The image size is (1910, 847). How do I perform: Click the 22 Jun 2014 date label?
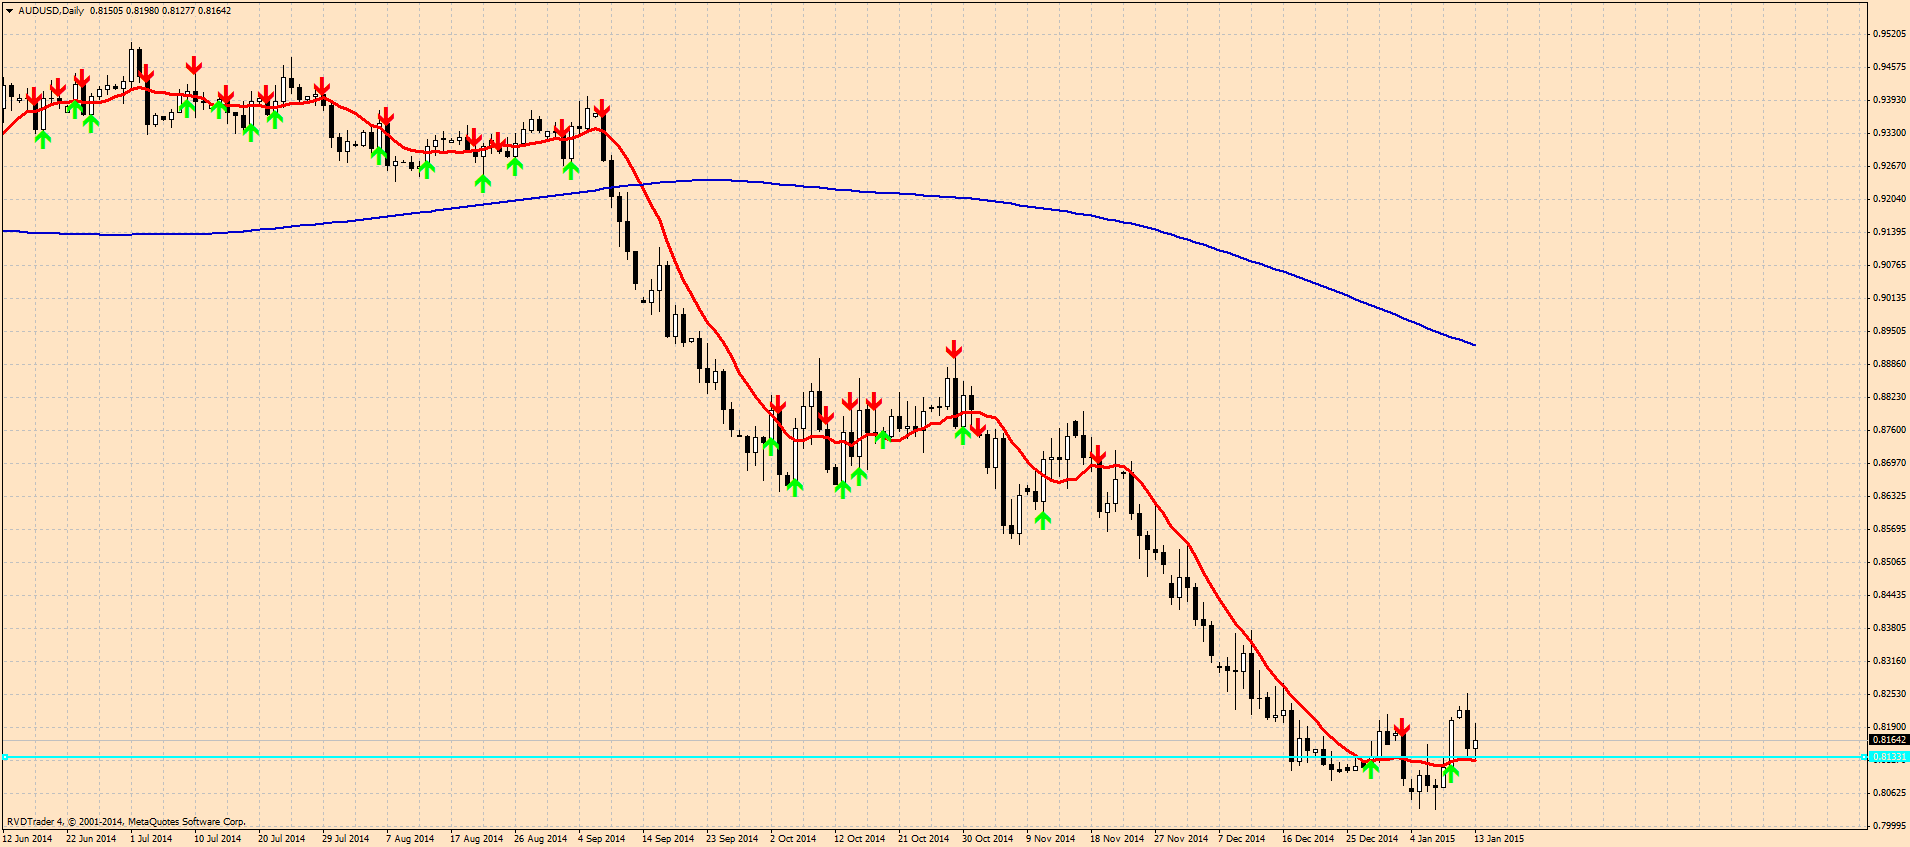(91, 839)
